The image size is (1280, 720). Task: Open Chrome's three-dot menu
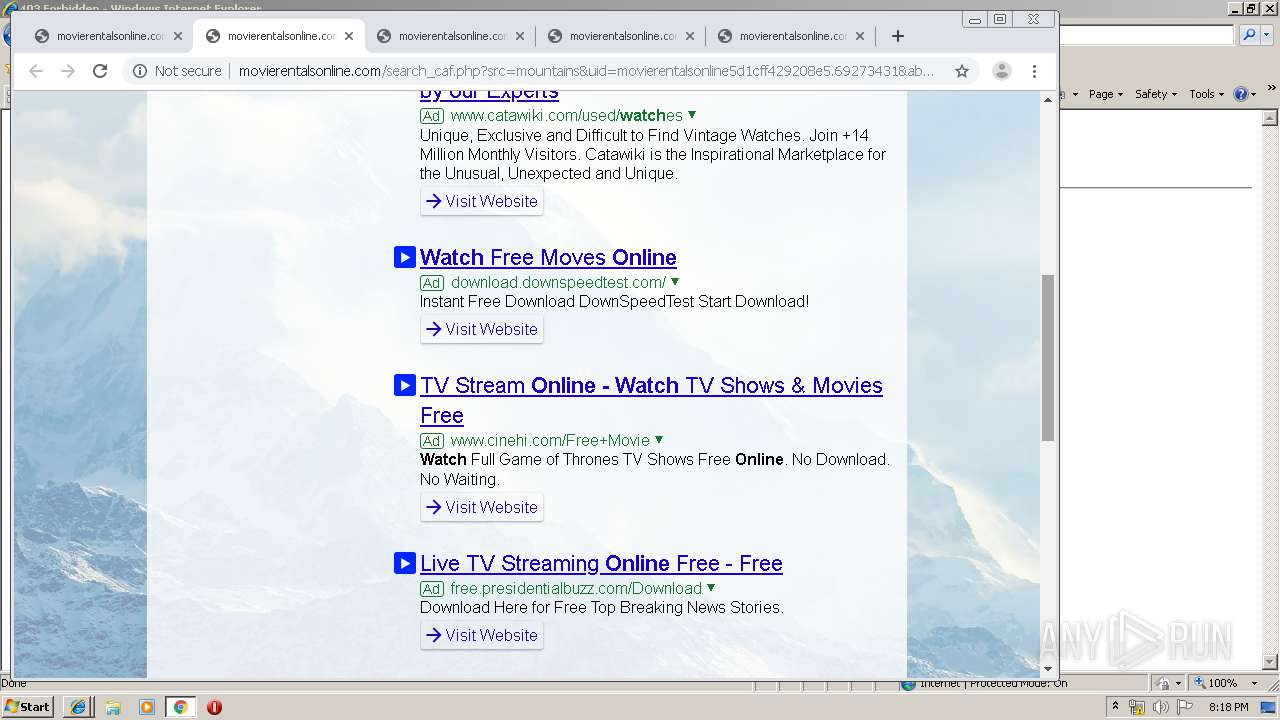tap(1035, 71)
